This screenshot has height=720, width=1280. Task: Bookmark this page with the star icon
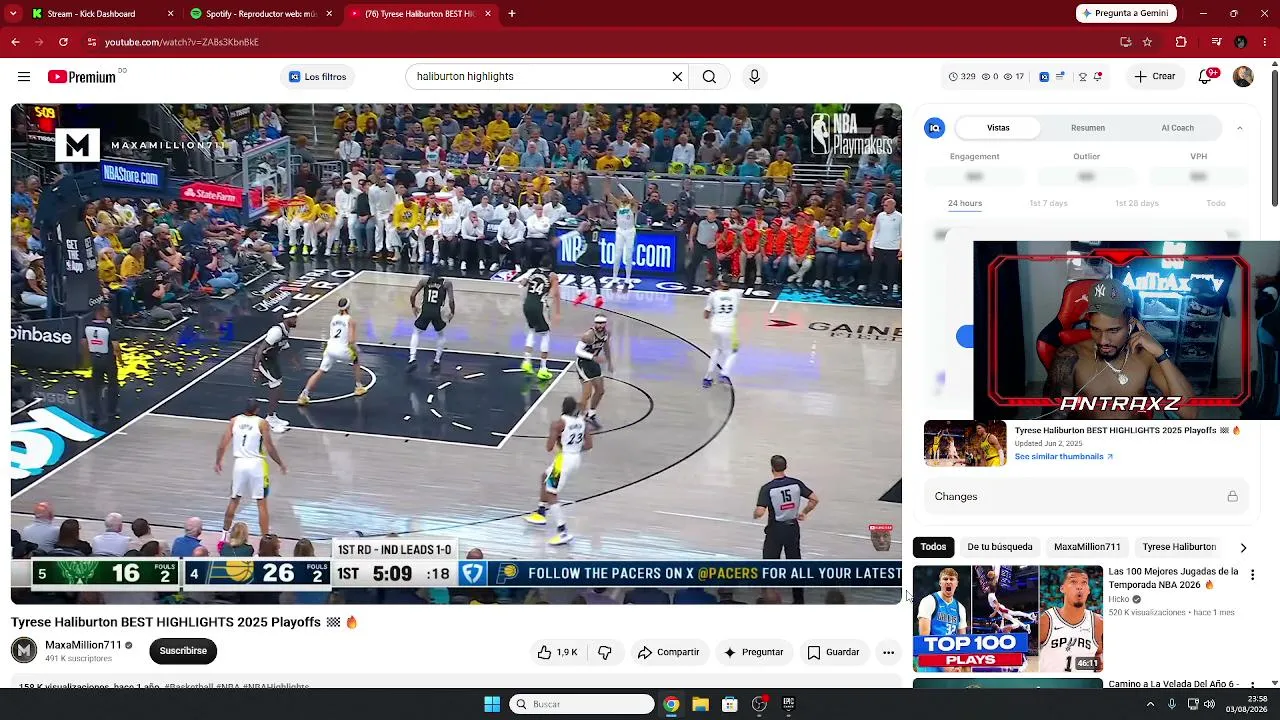point(1147,42)
